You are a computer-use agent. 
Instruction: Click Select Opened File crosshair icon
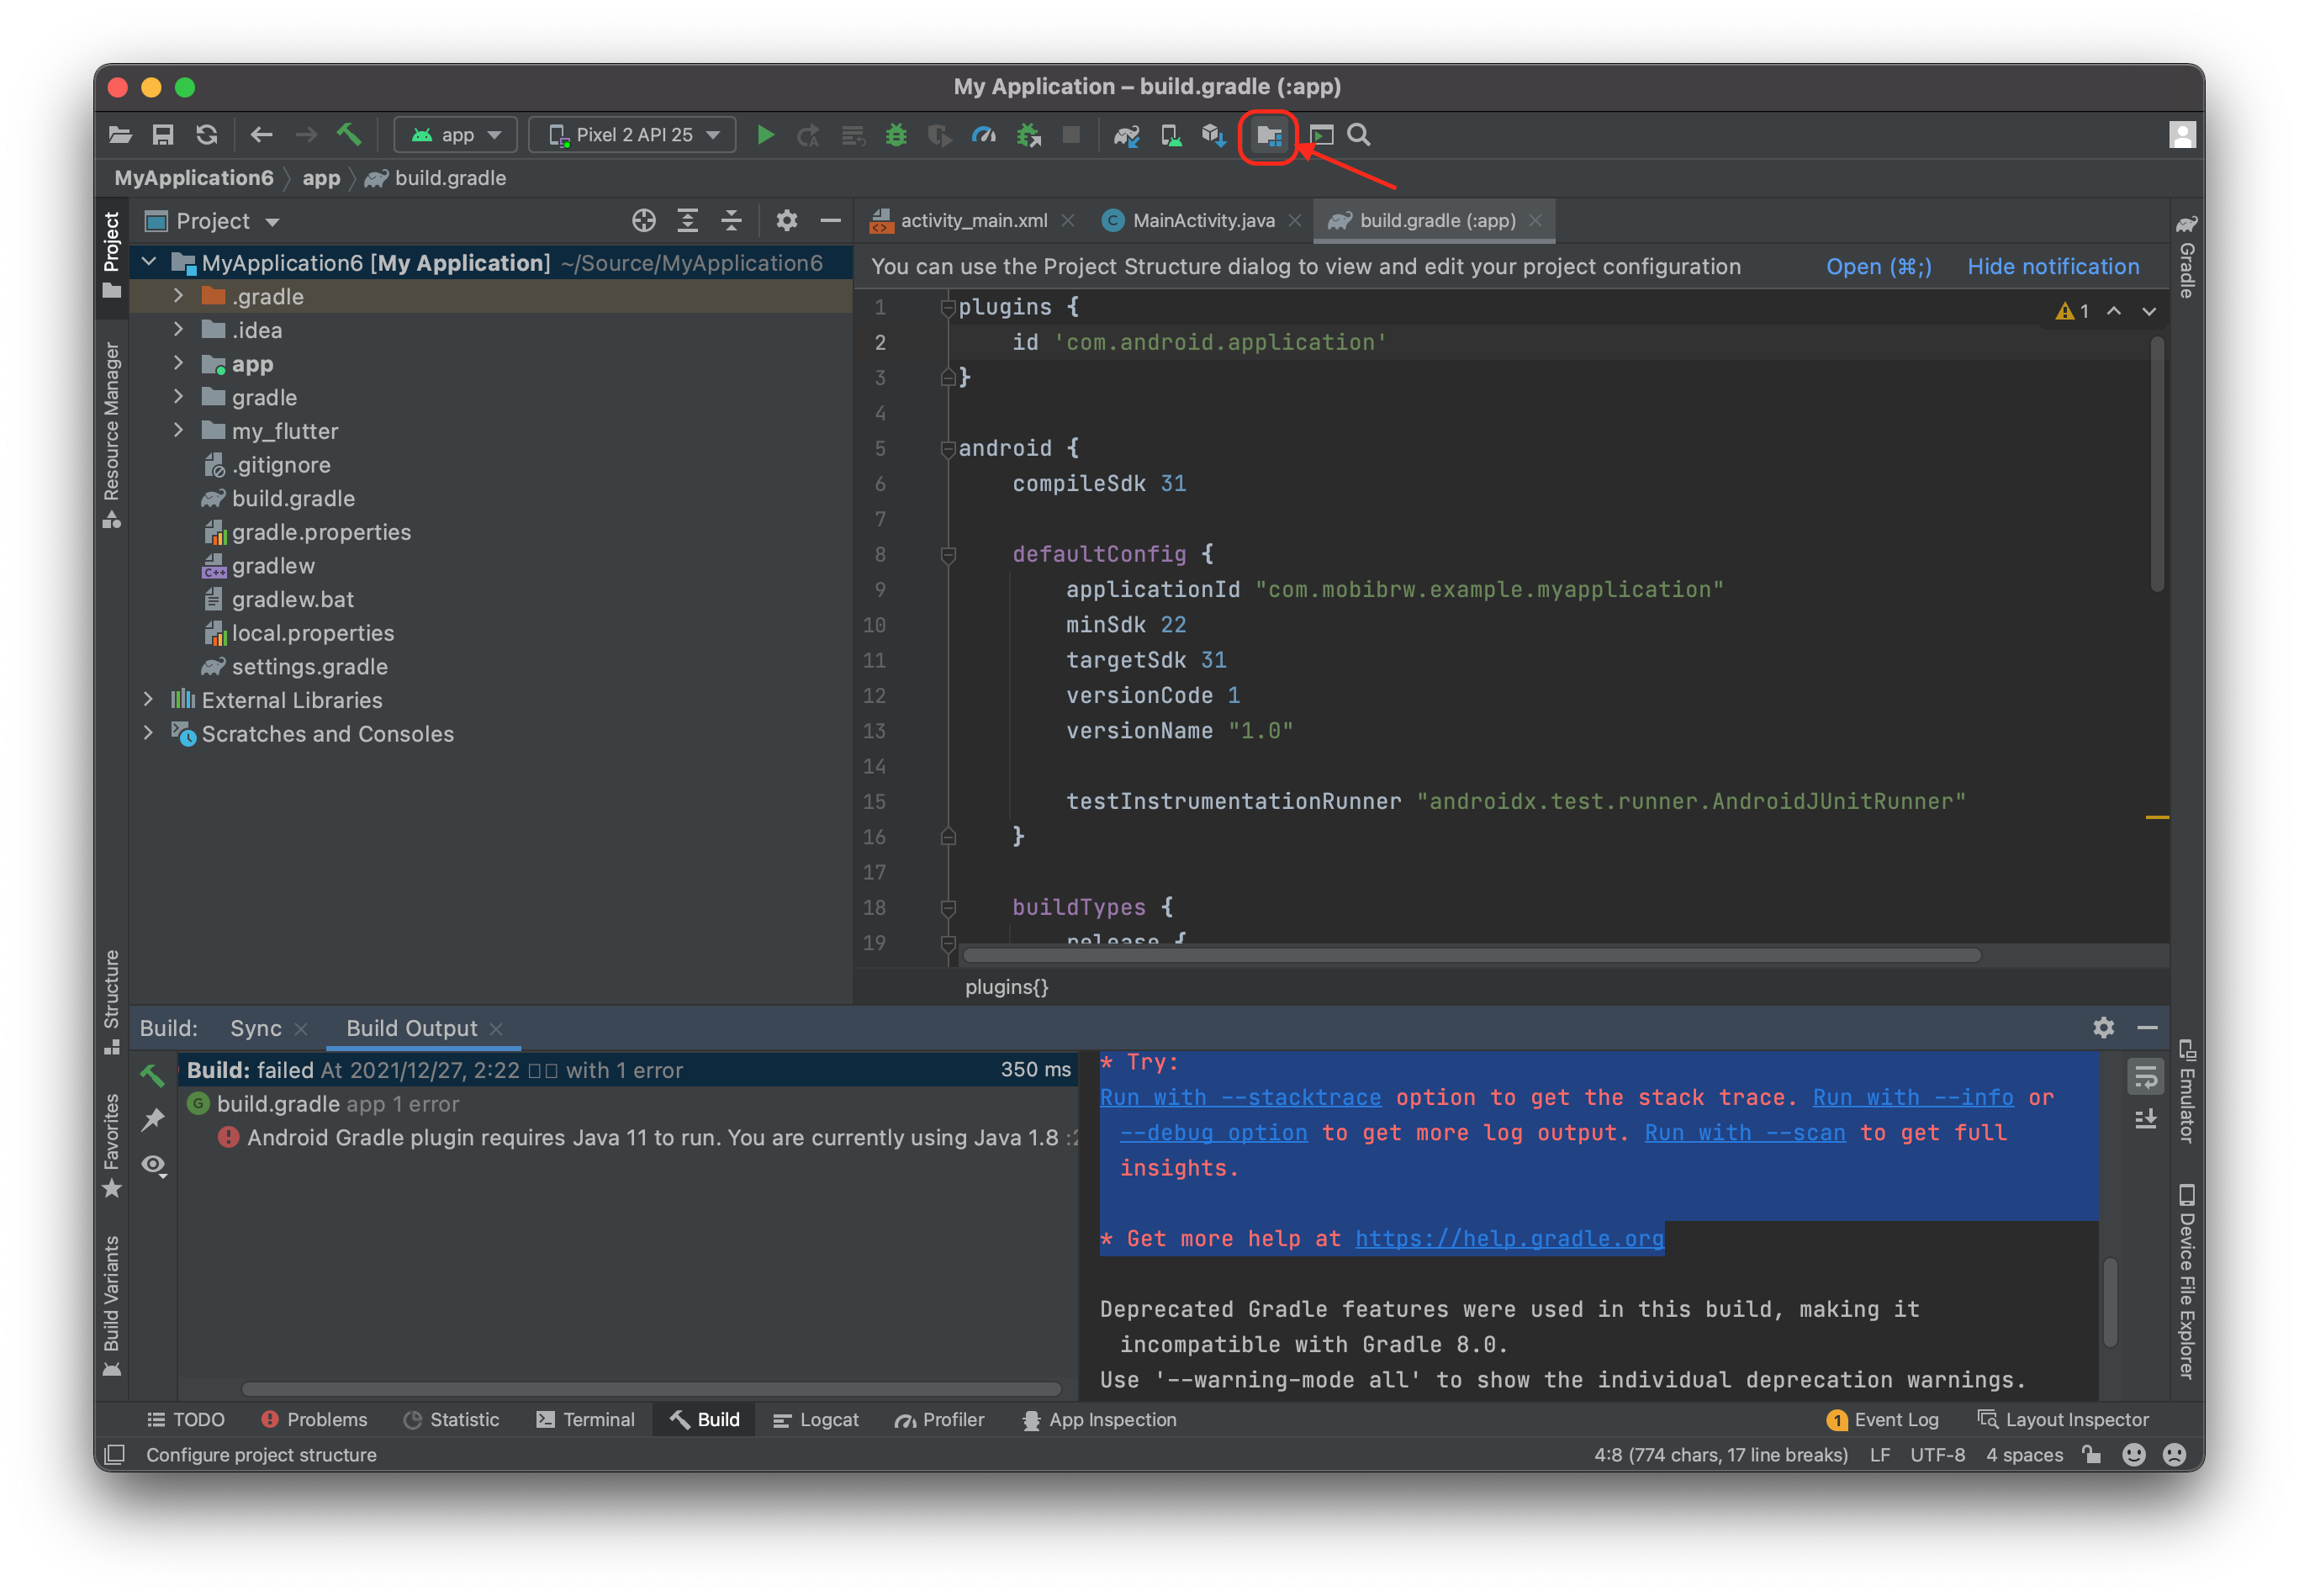coord(644,221)
